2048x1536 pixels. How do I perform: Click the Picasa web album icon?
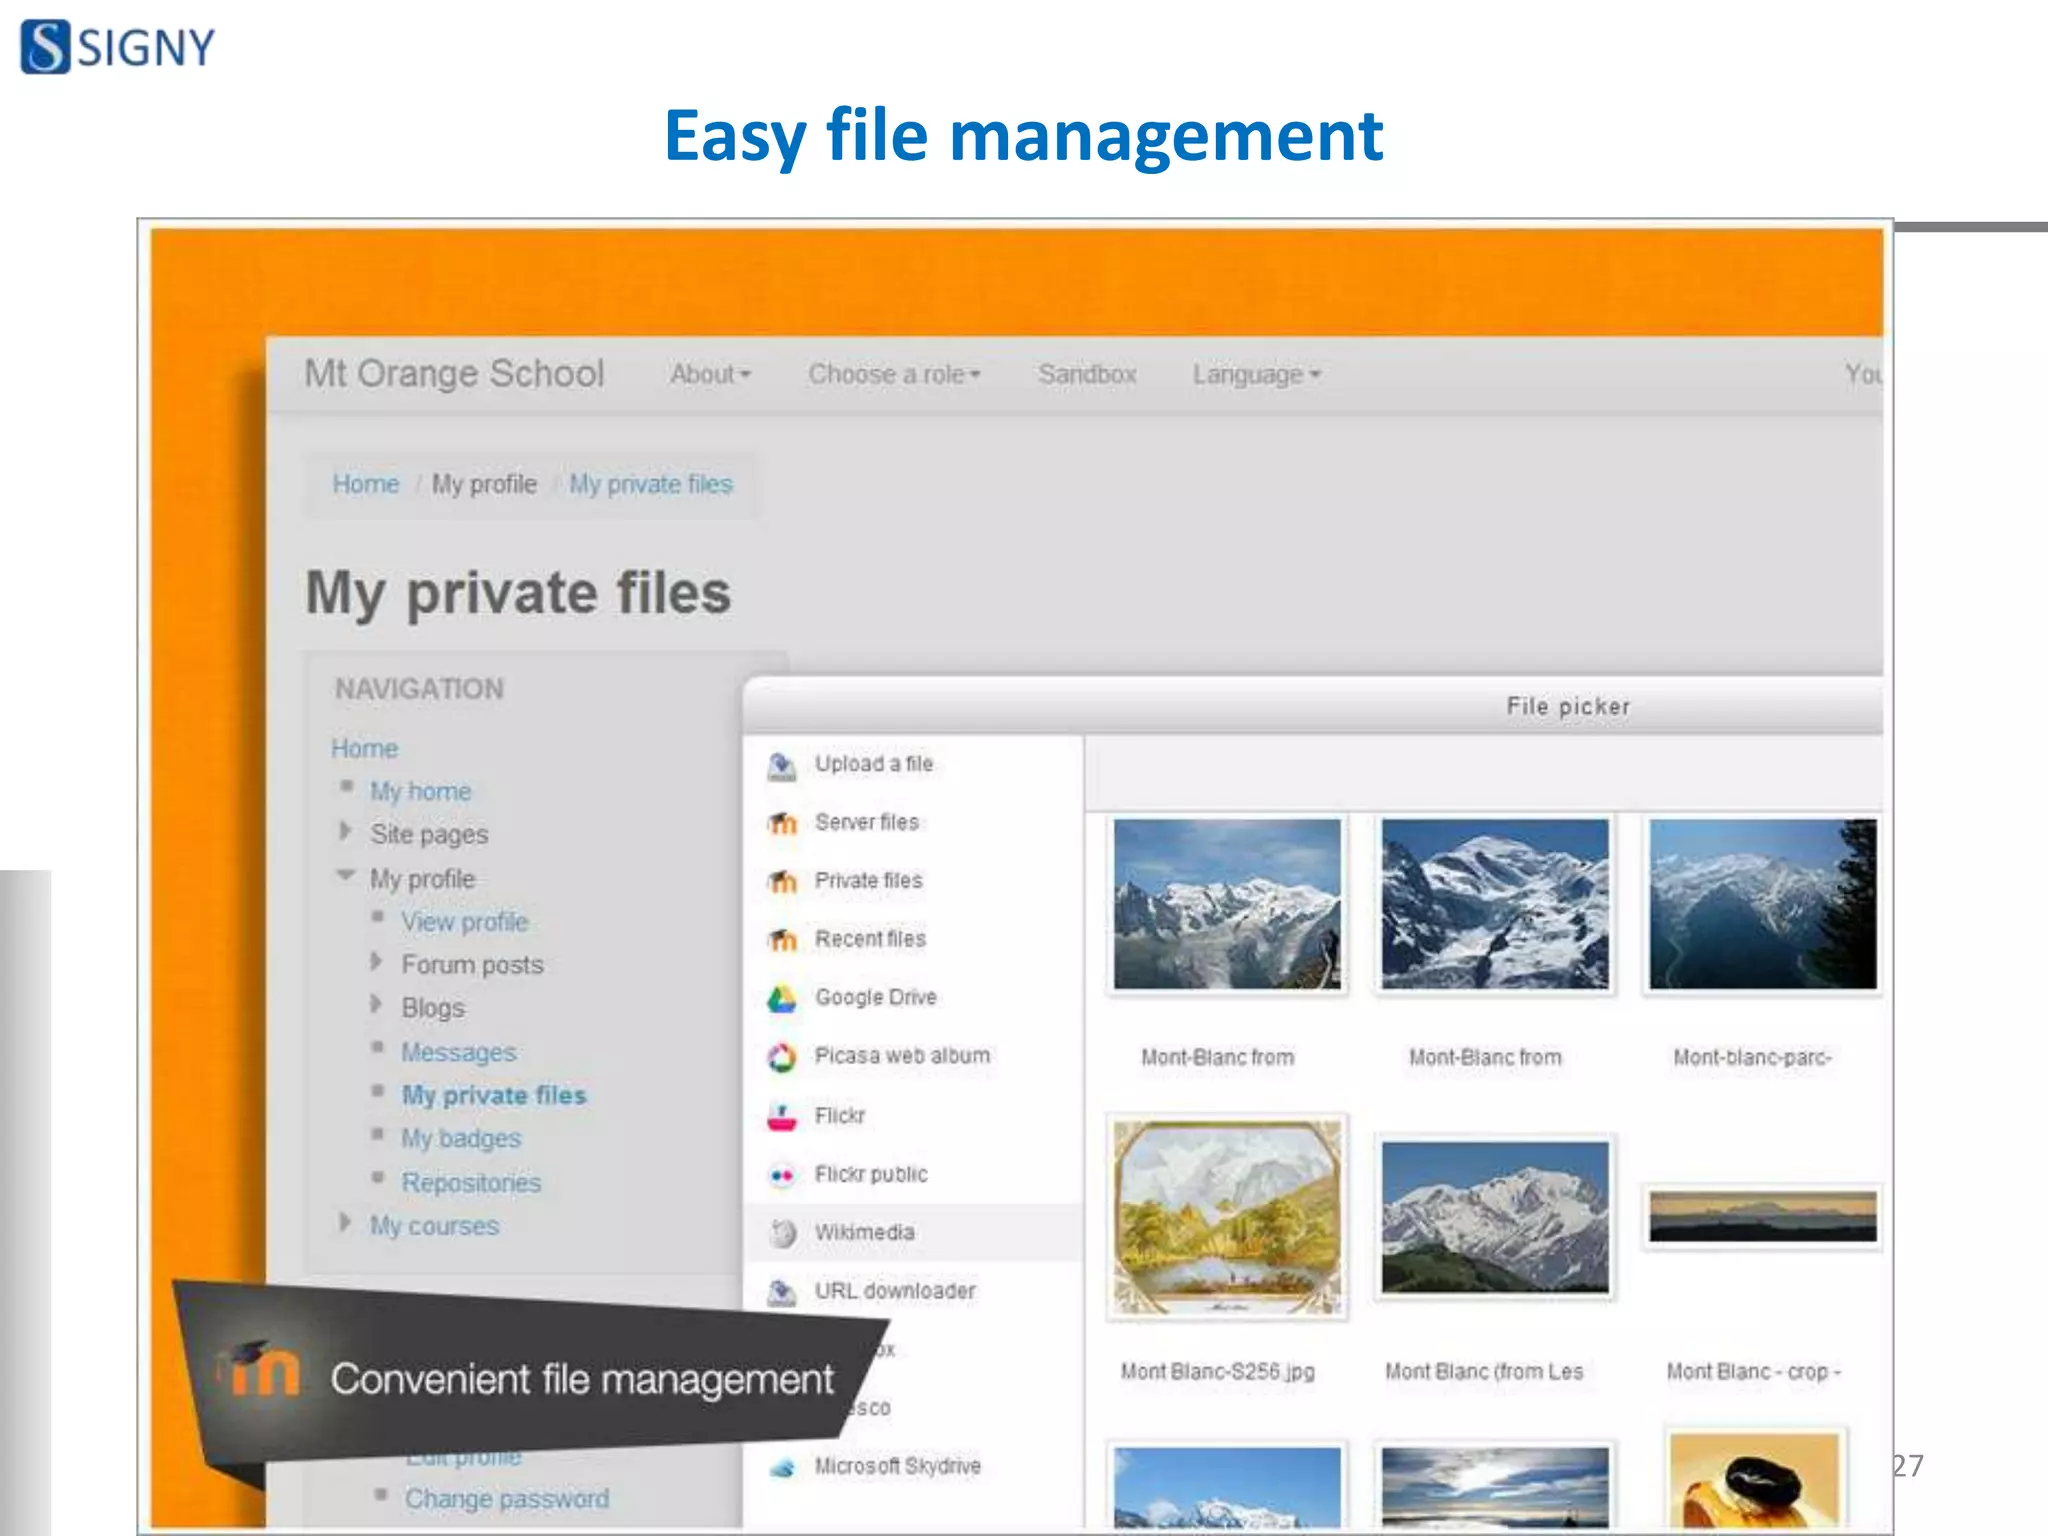click(x=782, y=1057)
